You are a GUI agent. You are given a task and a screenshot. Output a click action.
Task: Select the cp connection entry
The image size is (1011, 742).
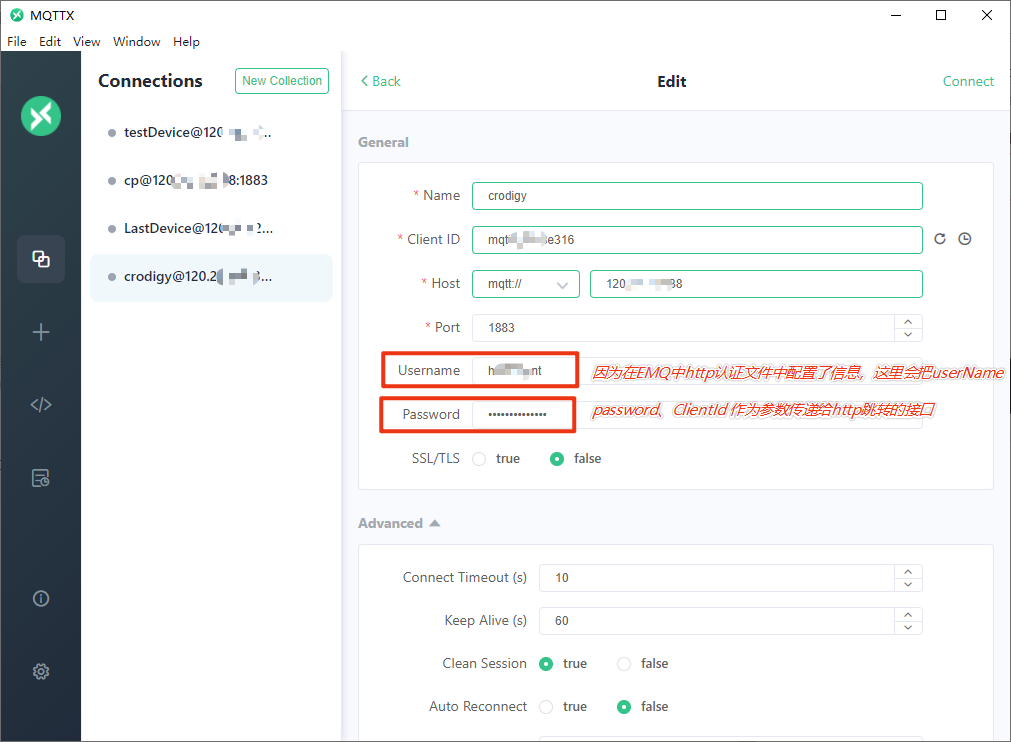pos(211,181)
